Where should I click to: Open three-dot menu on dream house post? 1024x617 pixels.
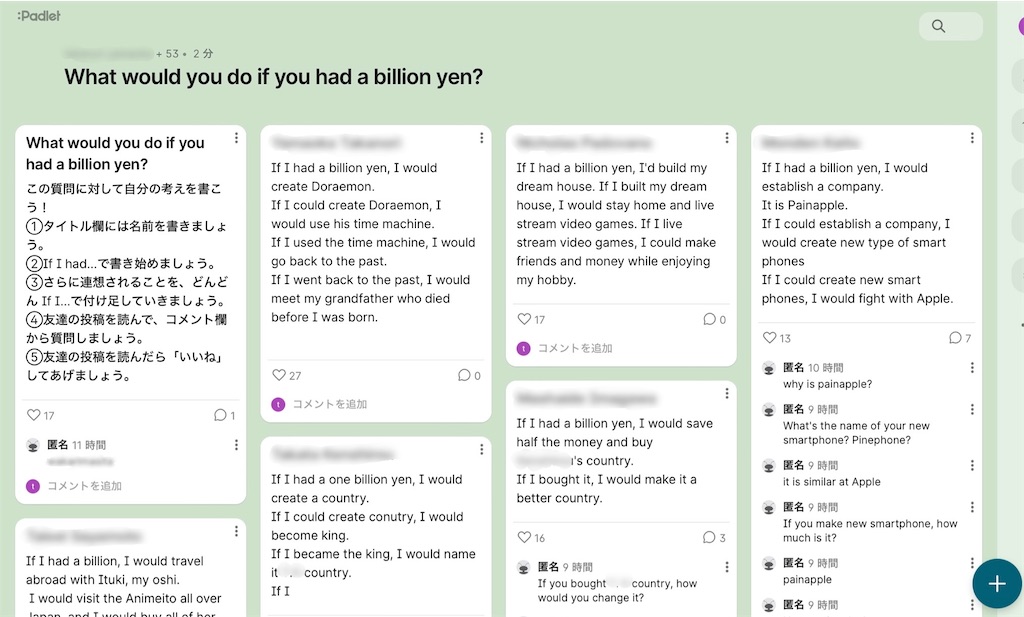pos(727,138)
